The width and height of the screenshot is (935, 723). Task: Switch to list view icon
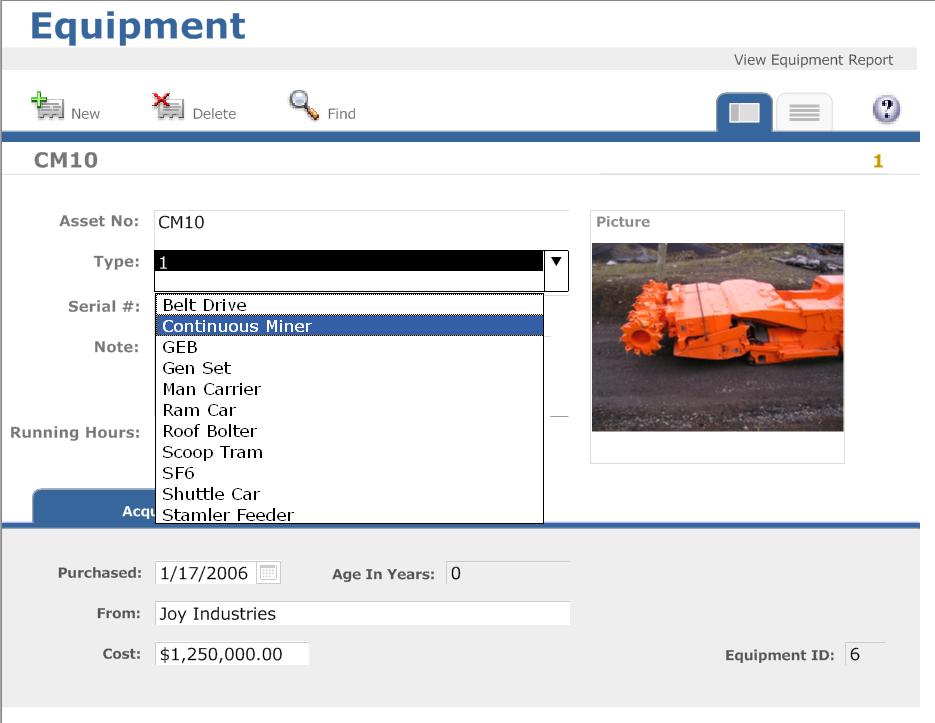[x=804, y=113]
